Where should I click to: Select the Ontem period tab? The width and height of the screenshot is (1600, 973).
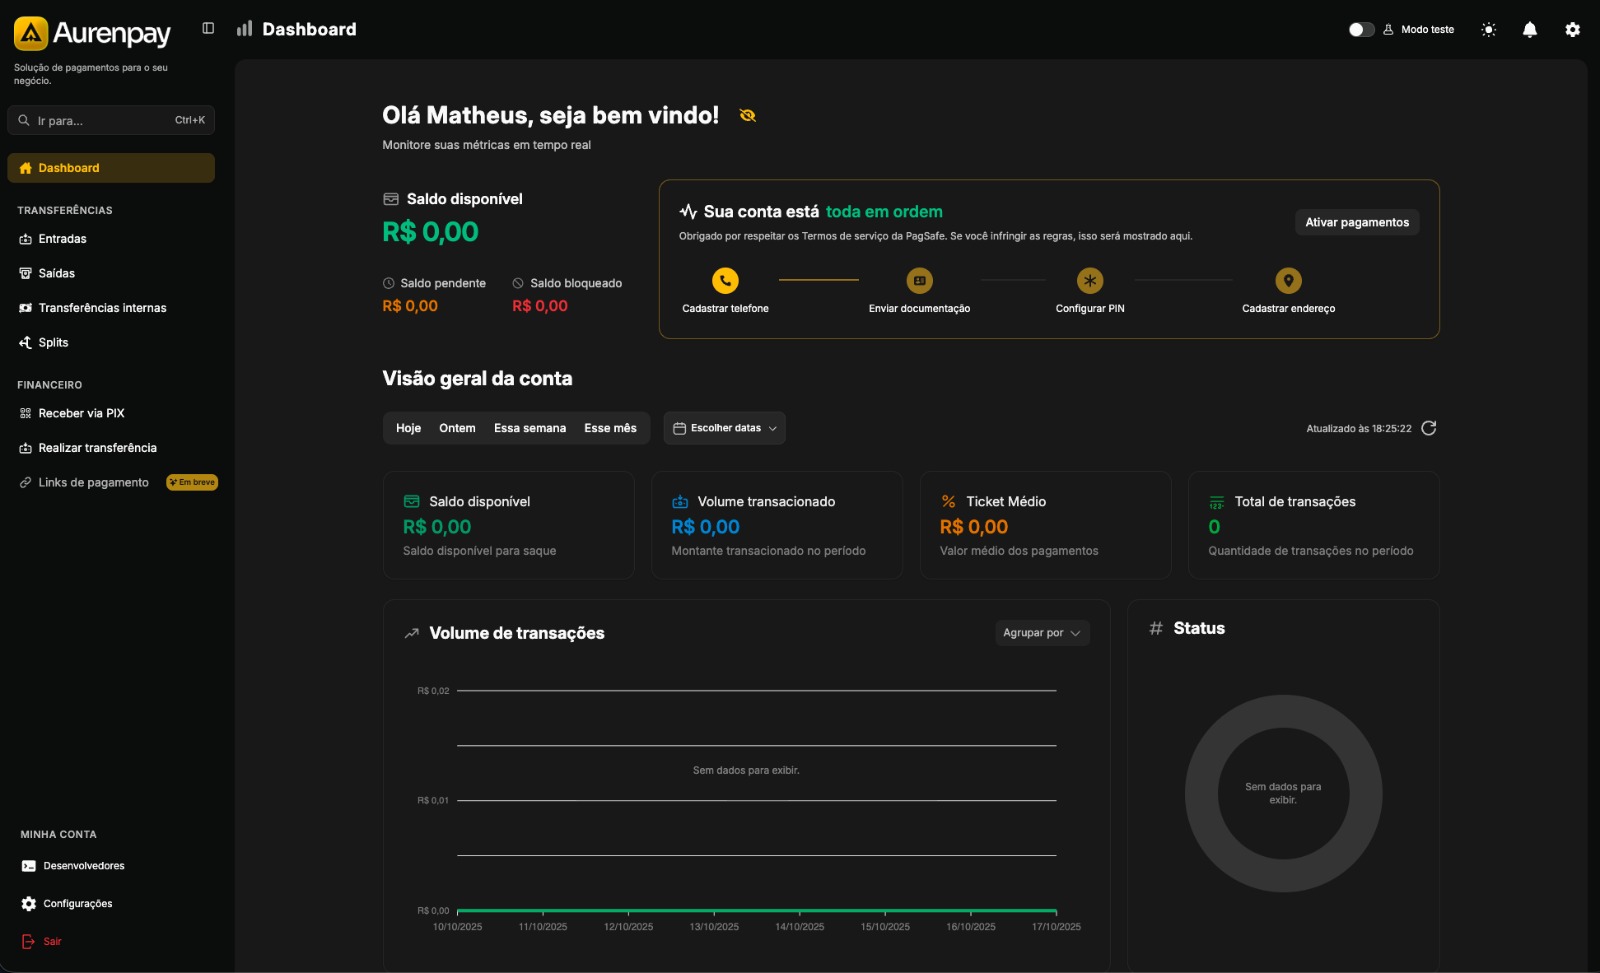[457, 428]
